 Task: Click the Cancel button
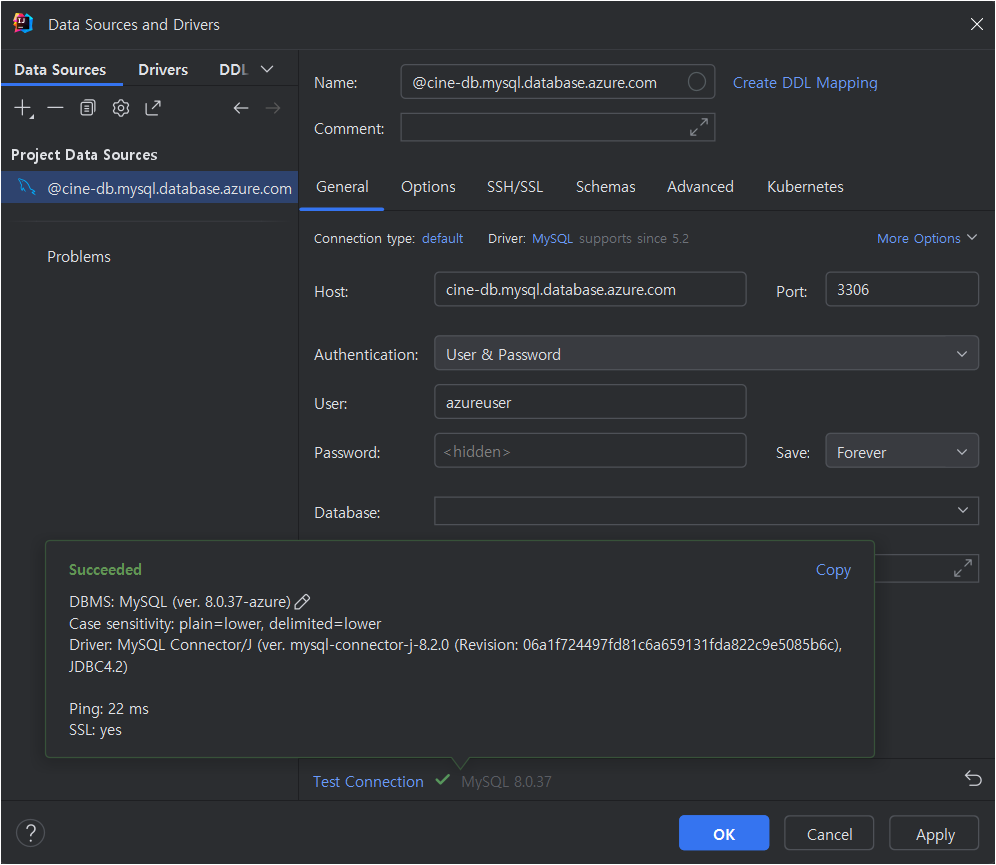point(829,833)
